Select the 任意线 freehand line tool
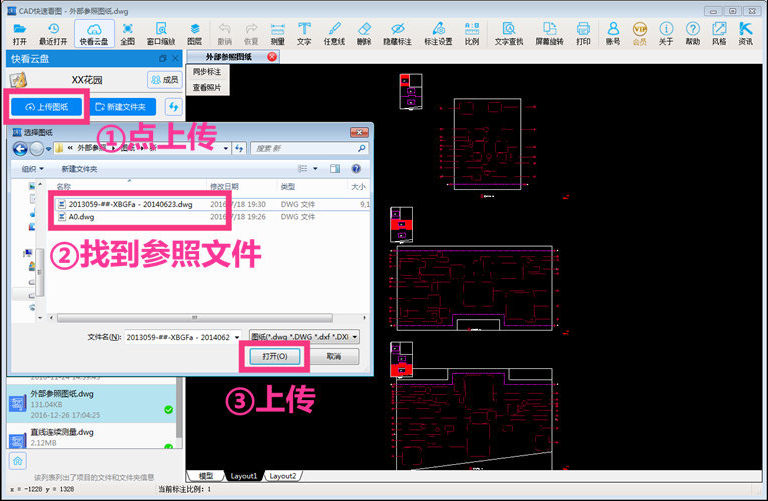Viewport: 768px width, 501px height. click(334, 34)
